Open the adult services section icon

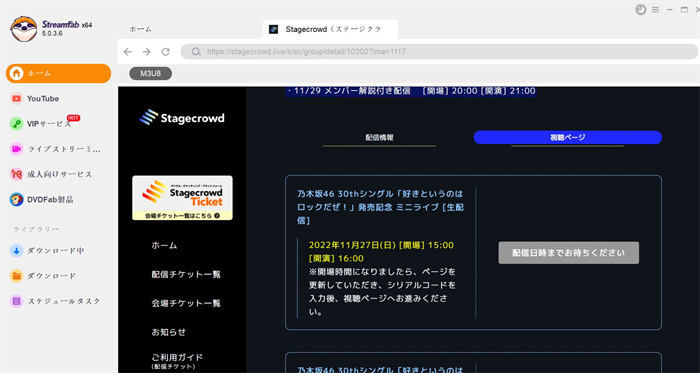click(x=17, y=174)
